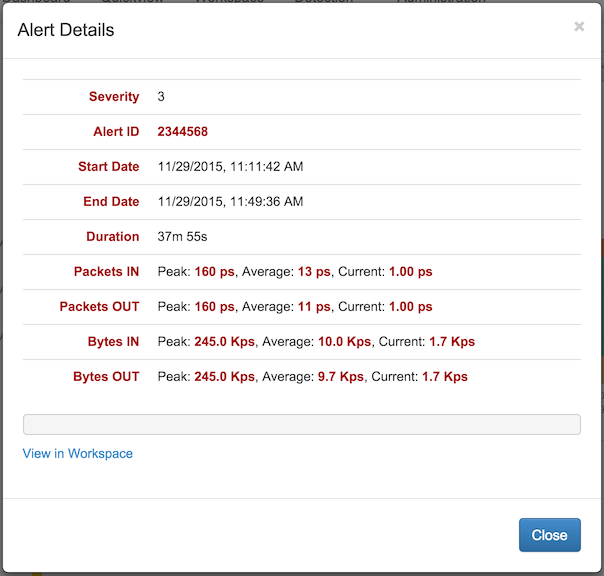The width and height of the screenshot is (604, 576).
Task: Open the View in Workspace link
Action: click(78, 454)
